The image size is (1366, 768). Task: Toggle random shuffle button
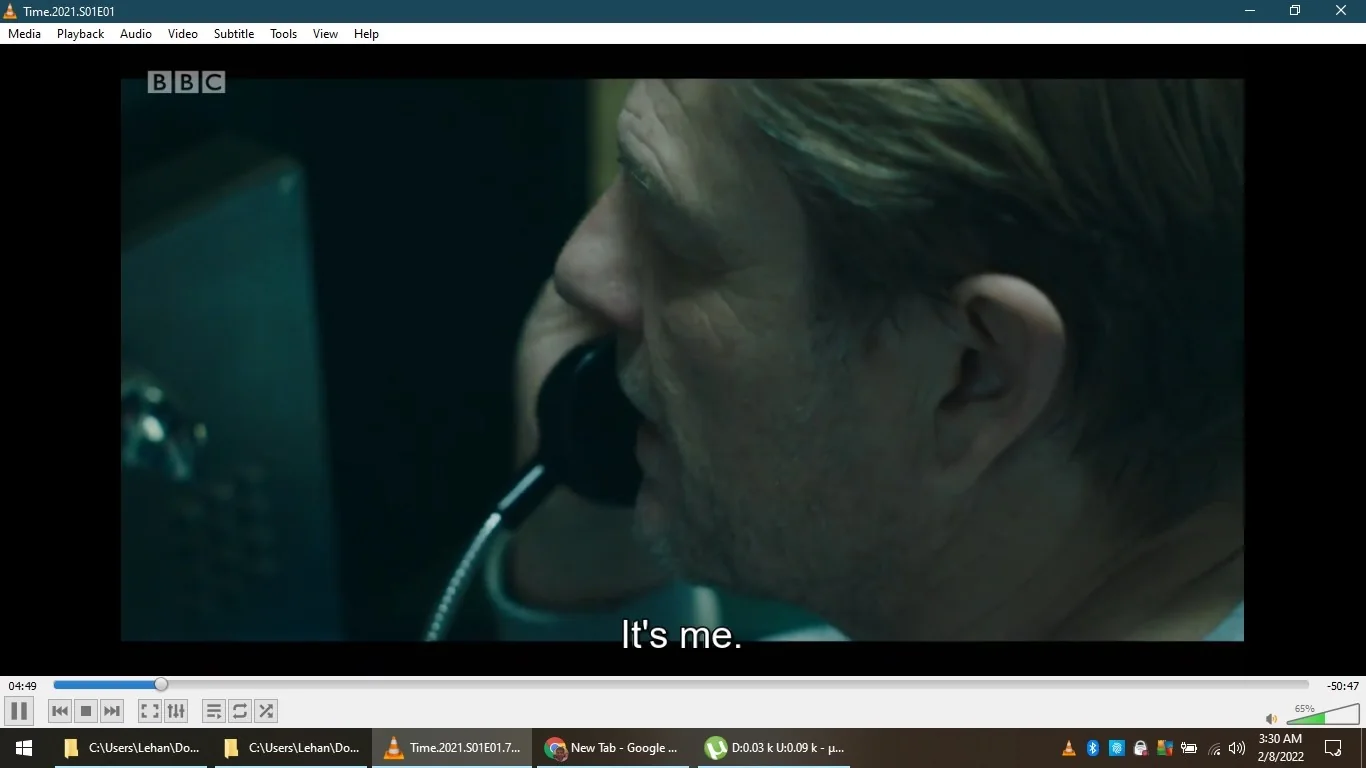coord(266,711)
